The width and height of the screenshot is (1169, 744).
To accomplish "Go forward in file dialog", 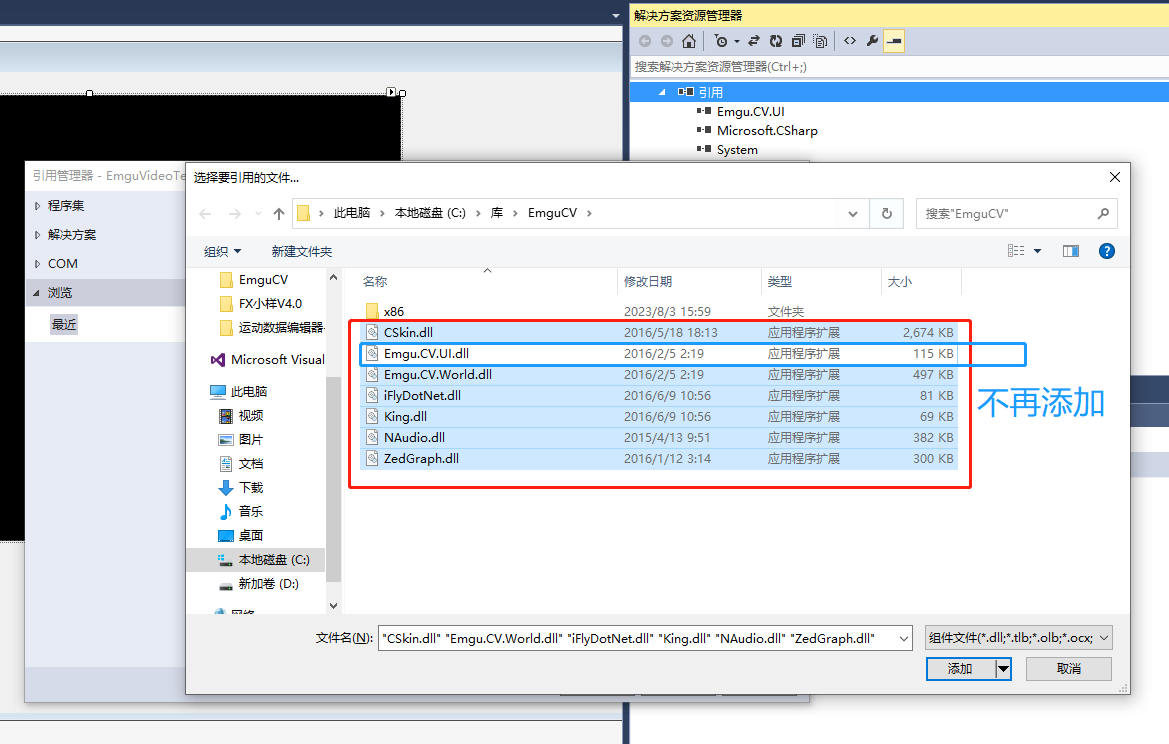I will coord(234,214).
